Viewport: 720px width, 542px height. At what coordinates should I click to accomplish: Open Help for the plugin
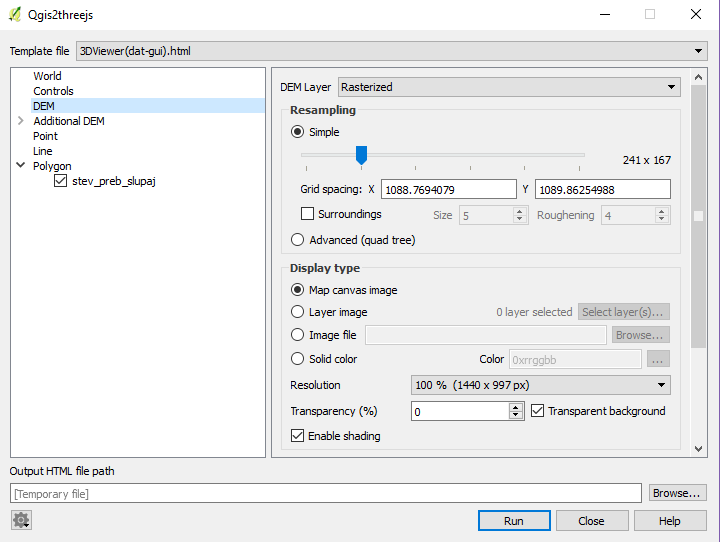[x=670, y=521]
